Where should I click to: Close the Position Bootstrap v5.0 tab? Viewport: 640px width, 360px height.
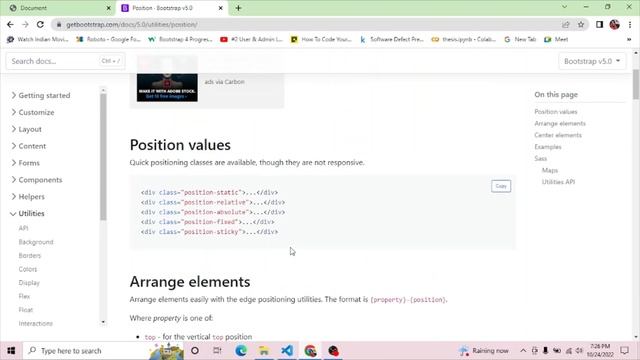coord(220,8)
